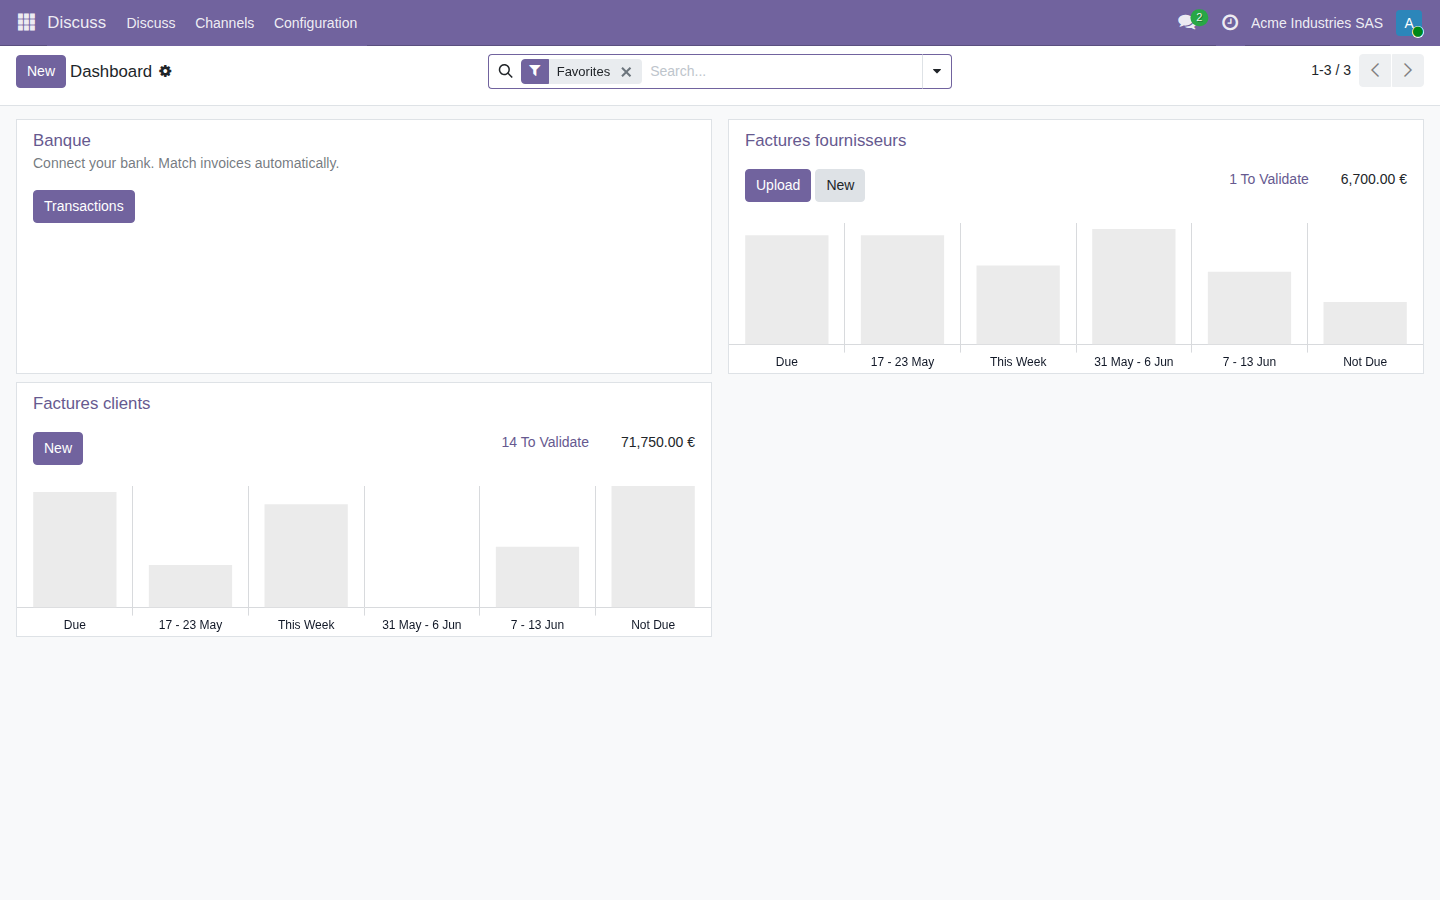Click Not Due bar in Factures clients

pyautogui.click(x=653, y=547)
